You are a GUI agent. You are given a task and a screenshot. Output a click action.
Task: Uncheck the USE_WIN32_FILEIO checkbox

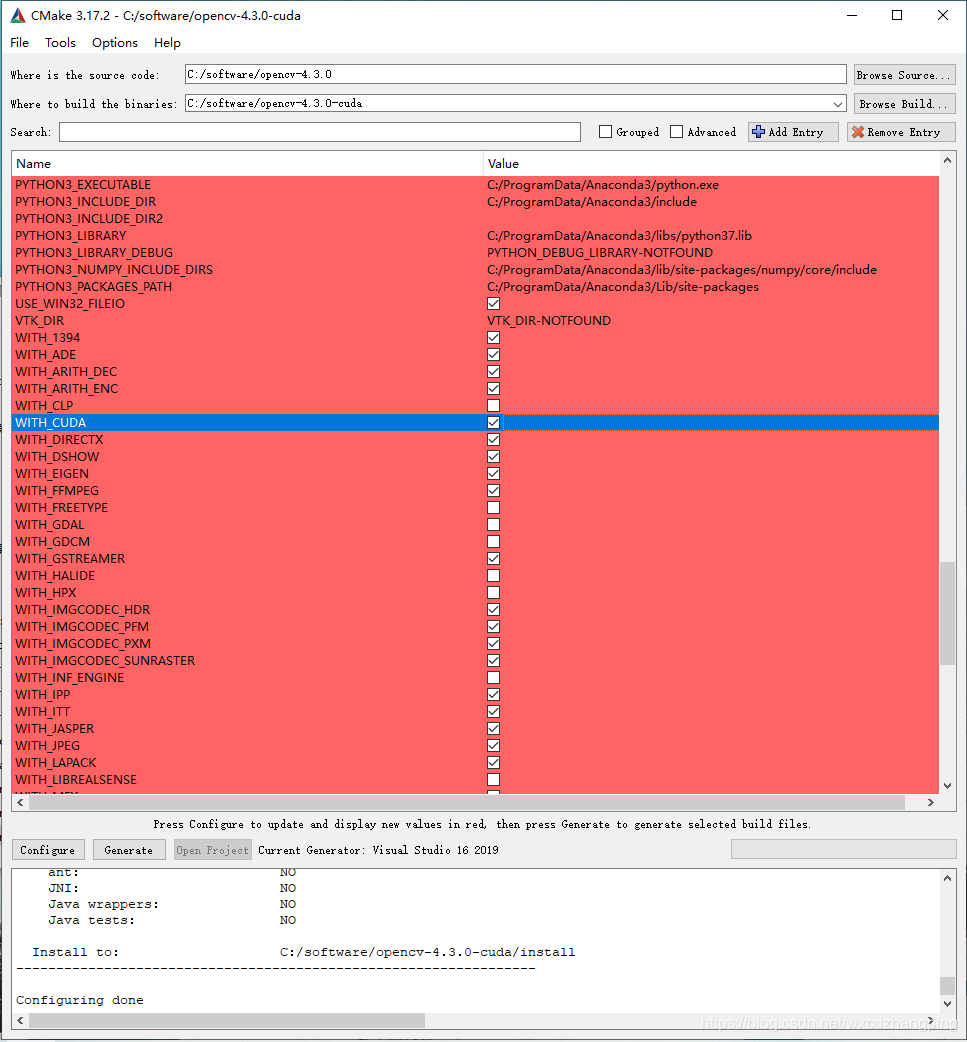point(493,304)
